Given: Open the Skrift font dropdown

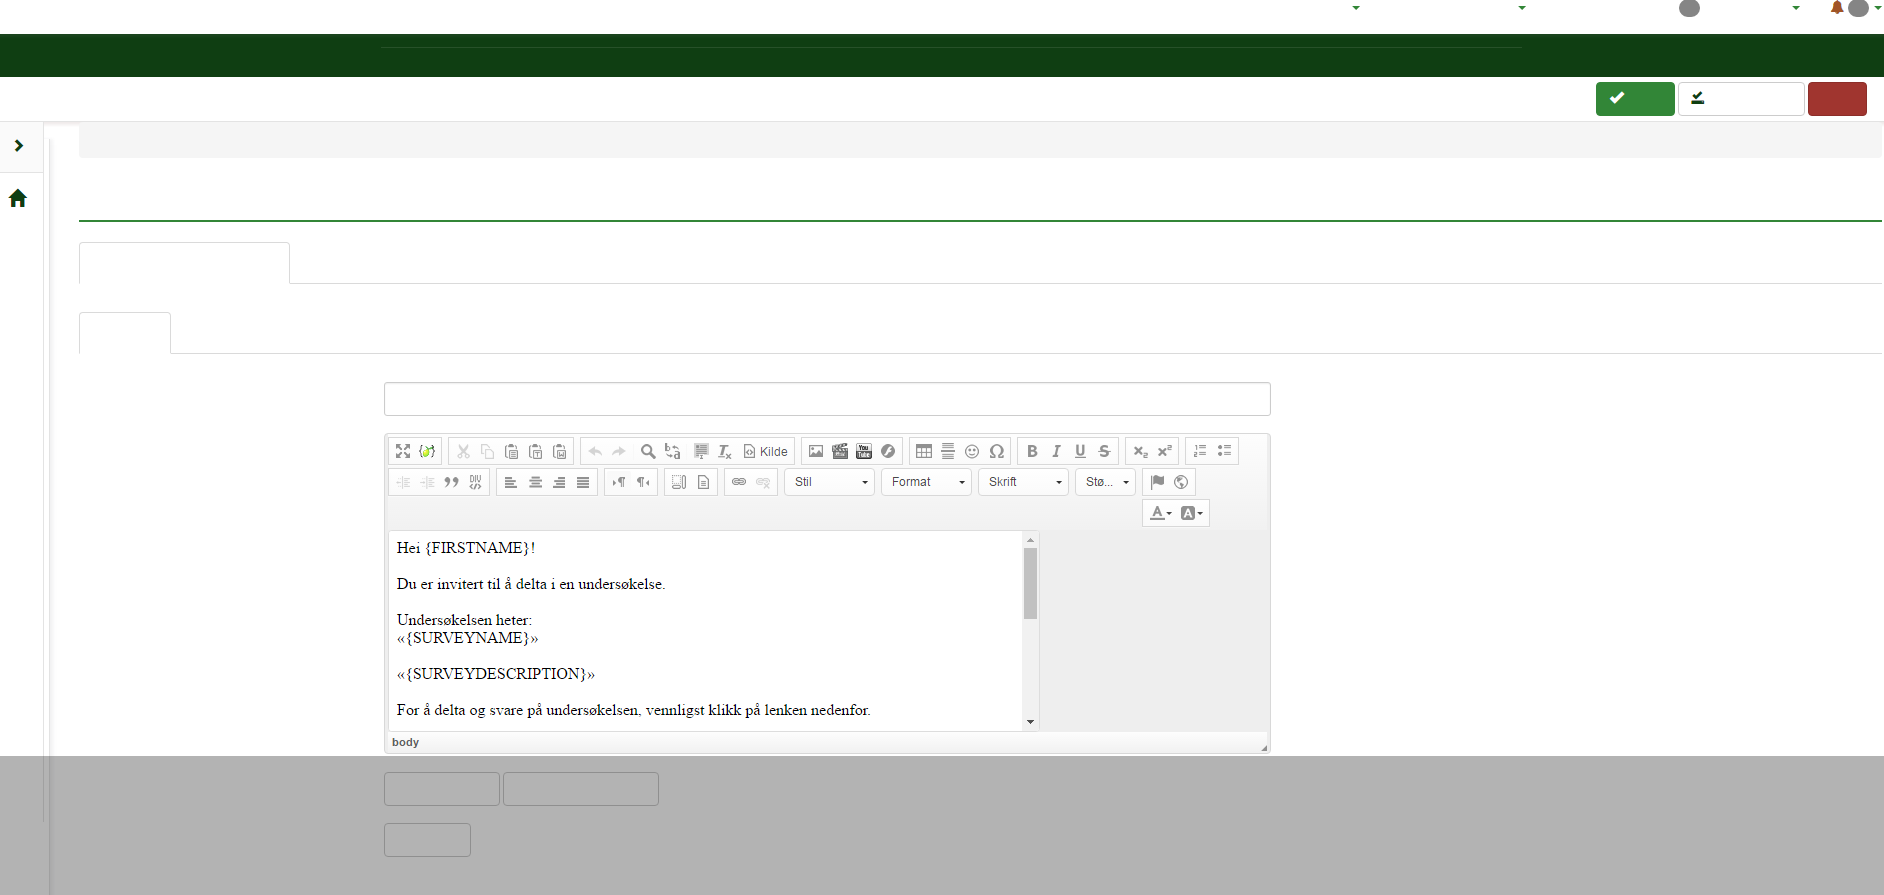Looking at the screenshot, I should pyautogui.click(x=1023, y=482).
